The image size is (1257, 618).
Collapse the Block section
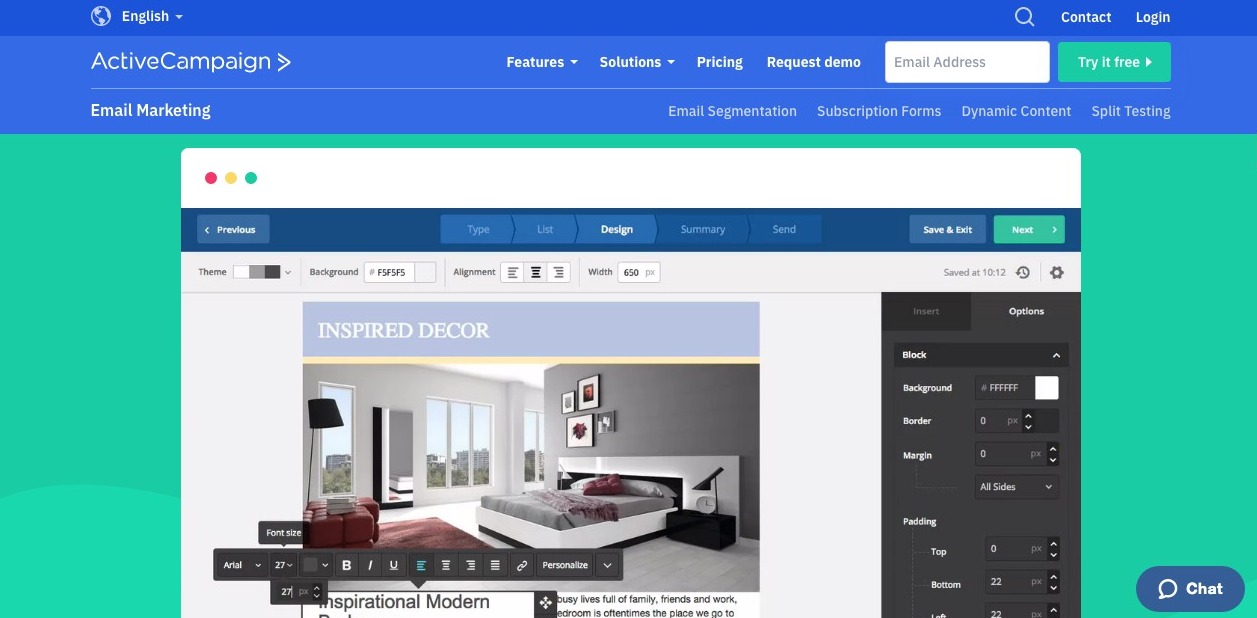click(1056, 355)
